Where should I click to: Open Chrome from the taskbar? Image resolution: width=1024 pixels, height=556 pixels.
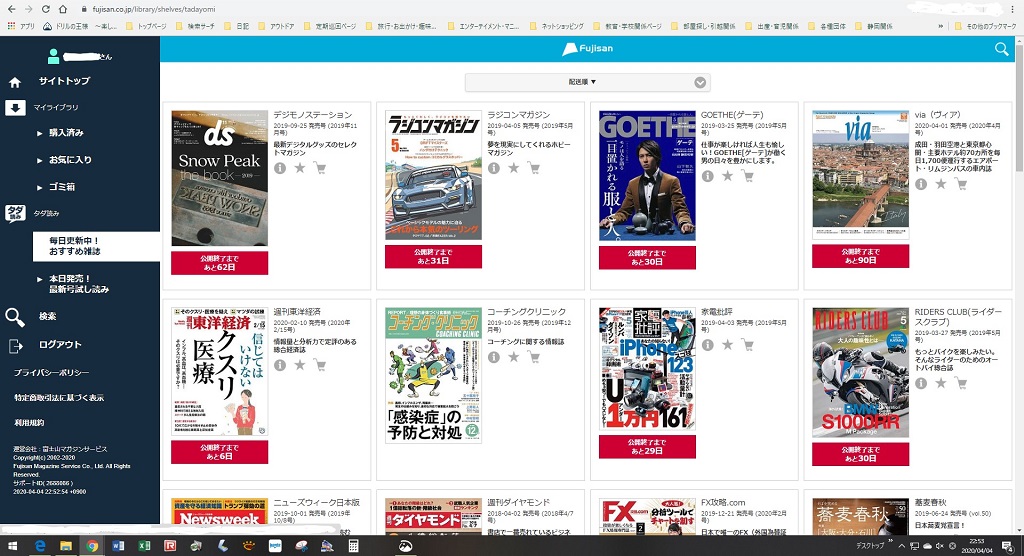point(92,546)
